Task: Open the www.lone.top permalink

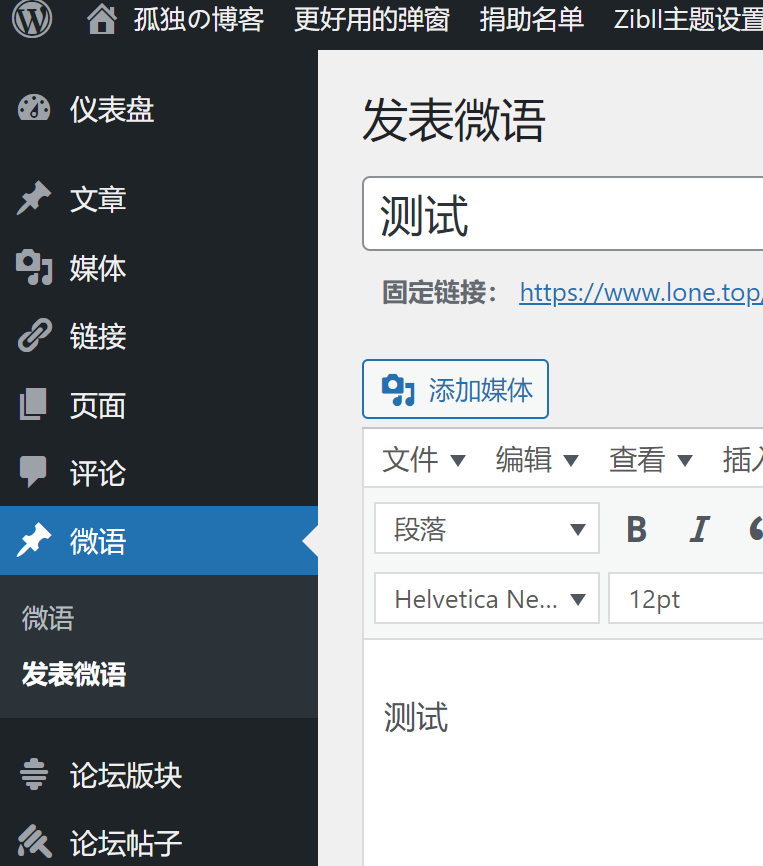Action: [641, 293]
